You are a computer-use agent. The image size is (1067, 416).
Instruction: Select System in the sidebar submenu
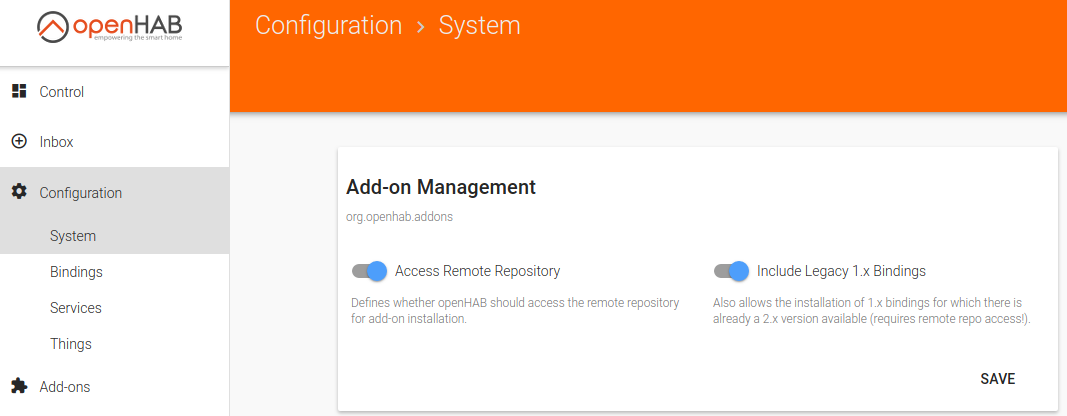pos(73,236)
